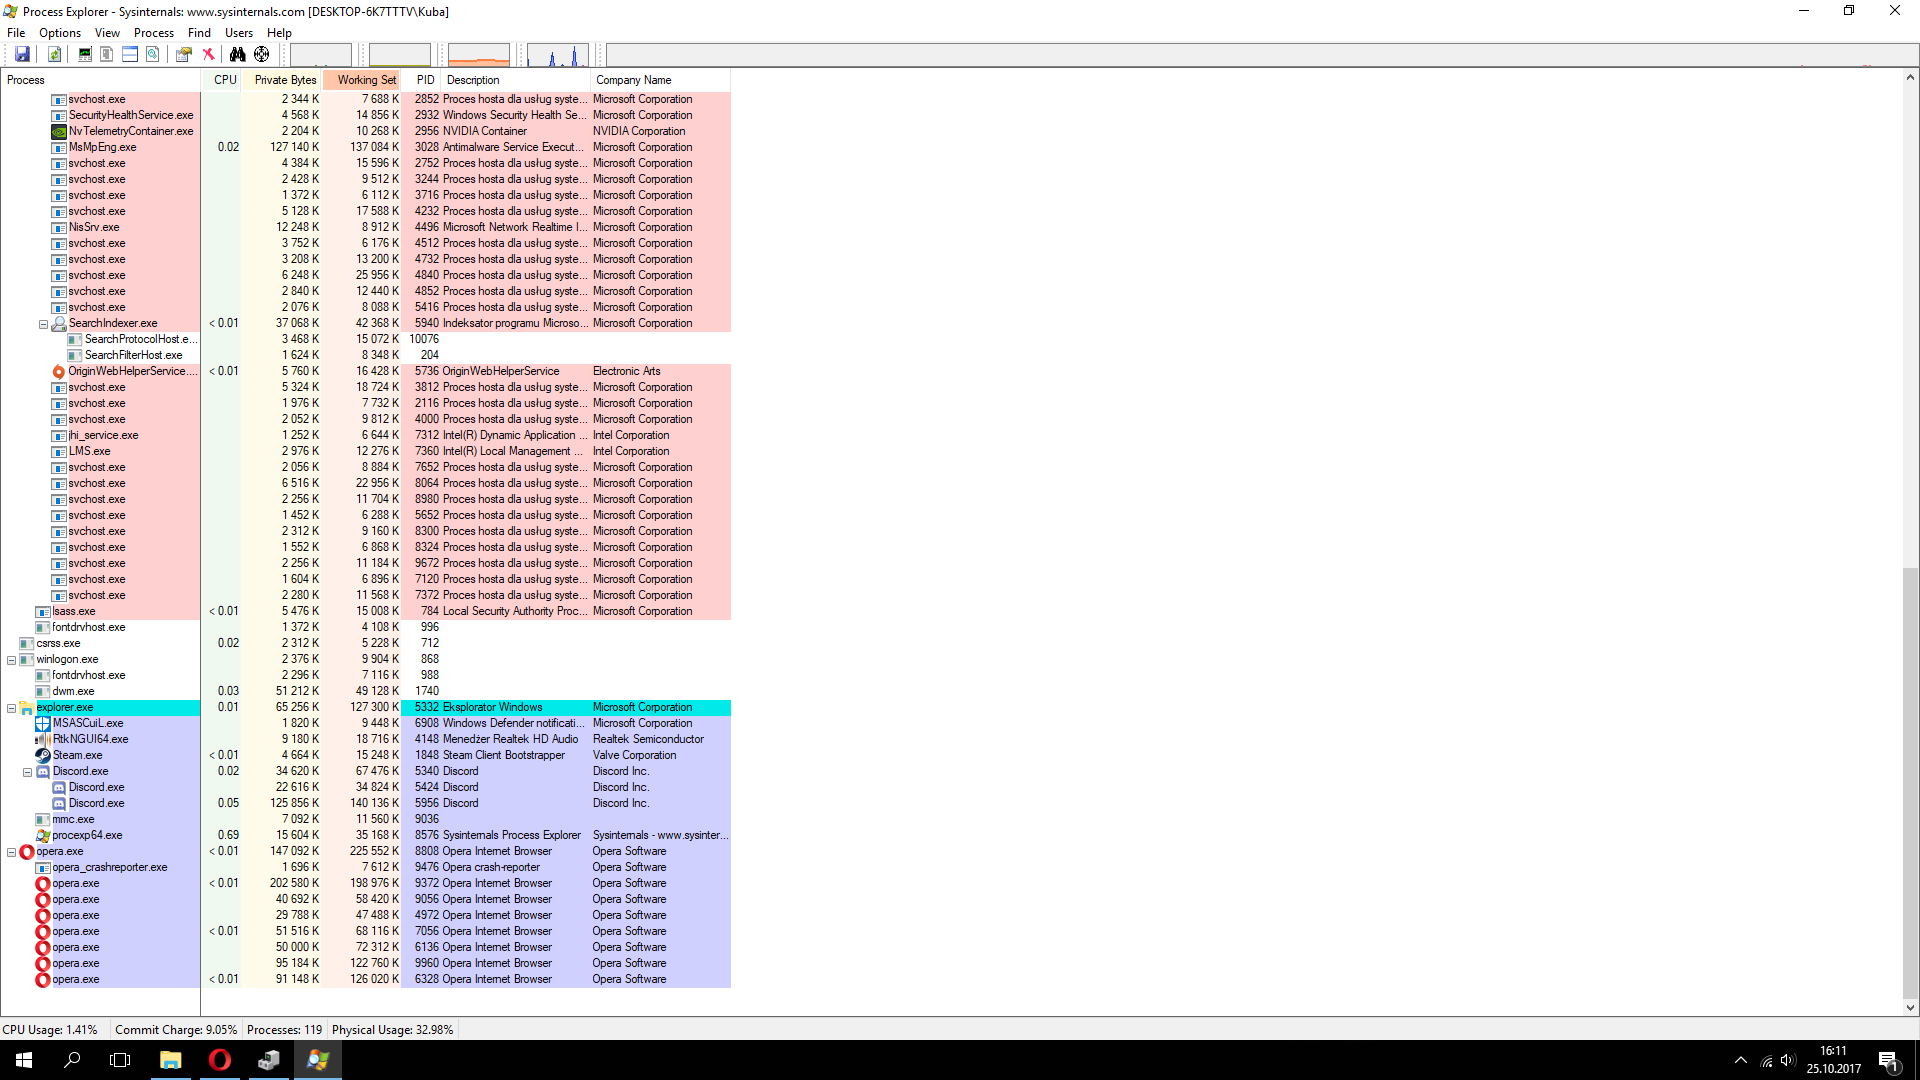This screenshot has height=1080, width=1920.
Task: Click the vertical scrollbar down arrow
Action: (x=1910, y=1008)
